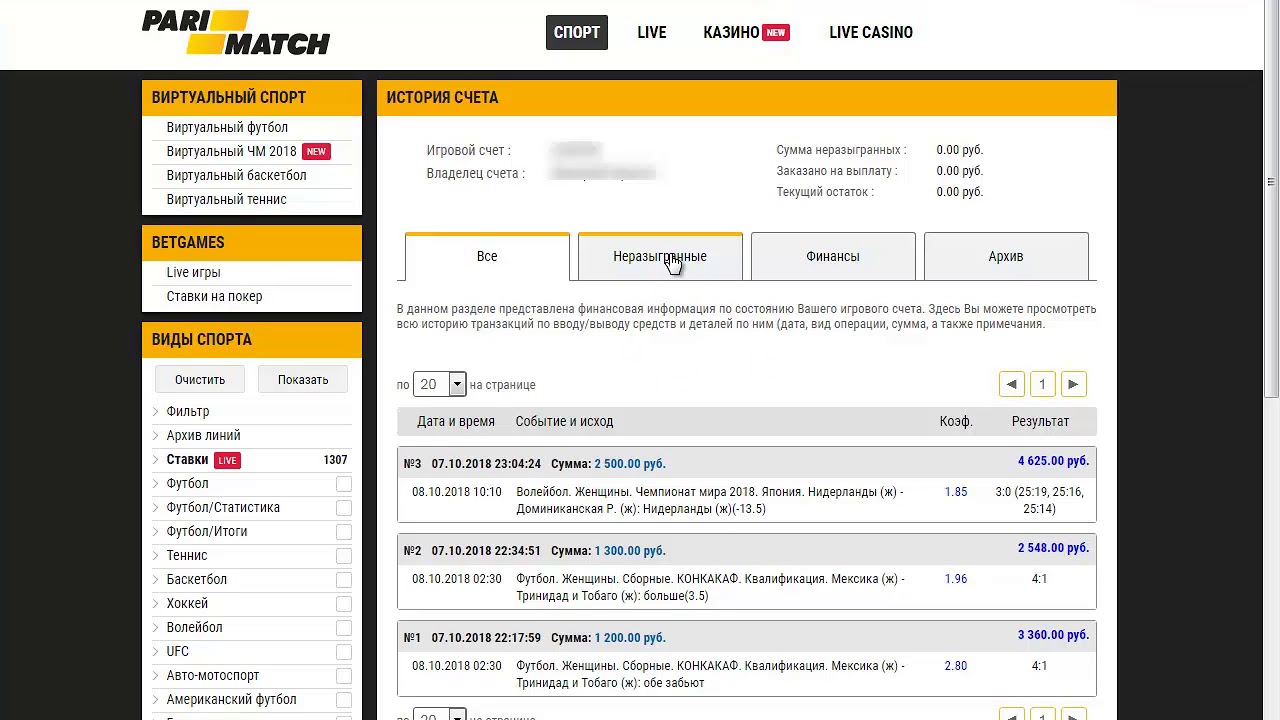Click the LIVE badge beside Ставки
Viewport: 1280px width, 720px height.
[227, 460]
